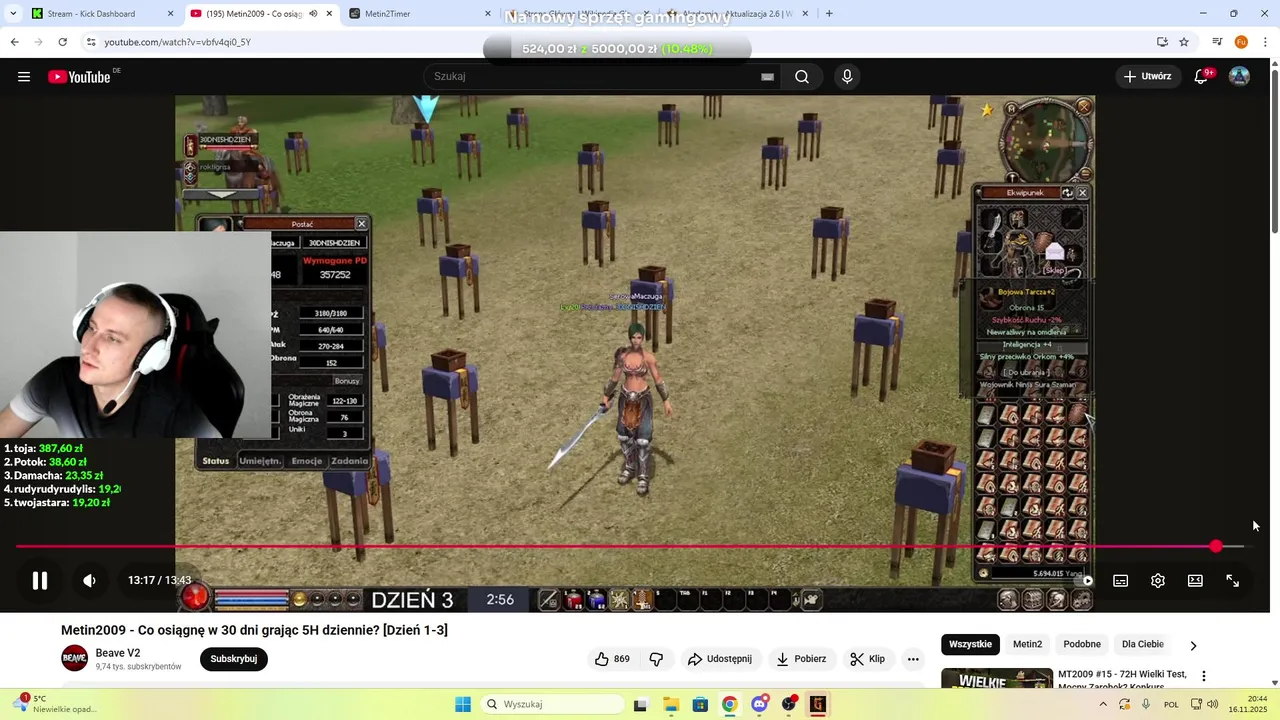The width and height of the screenshot is (1280, 720).
Task: Bookmark this page with the star
Action: [1184, 42]
